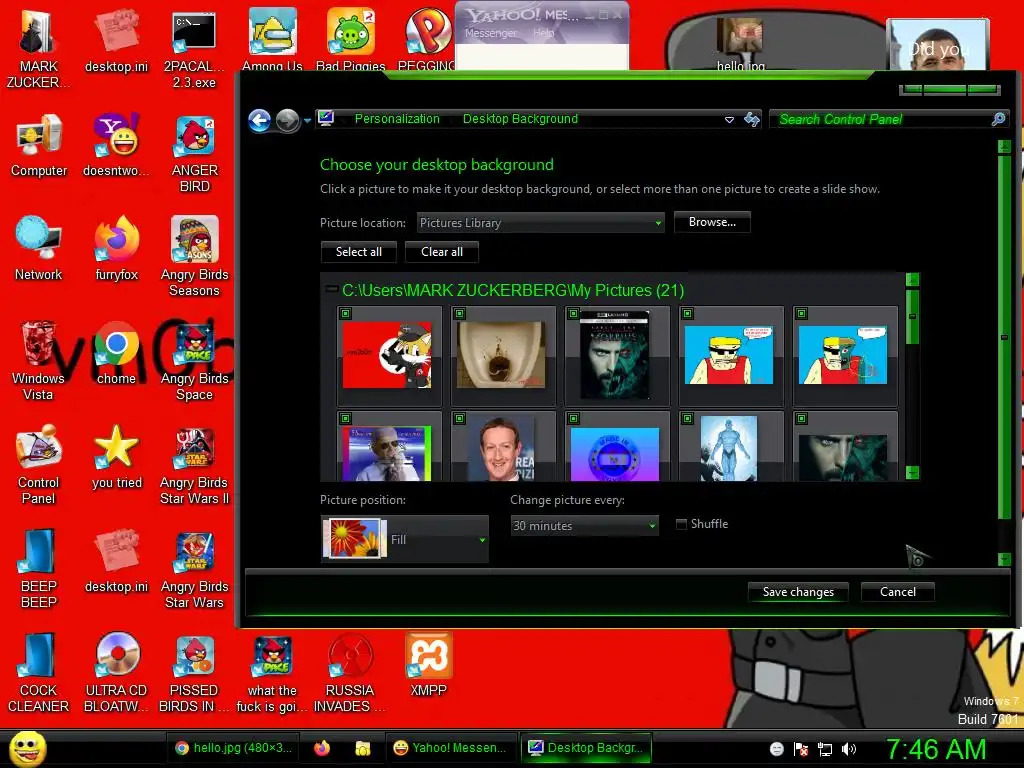
Task: Open the Messenger menu in Yahoo window
Action: click(491, 33)
